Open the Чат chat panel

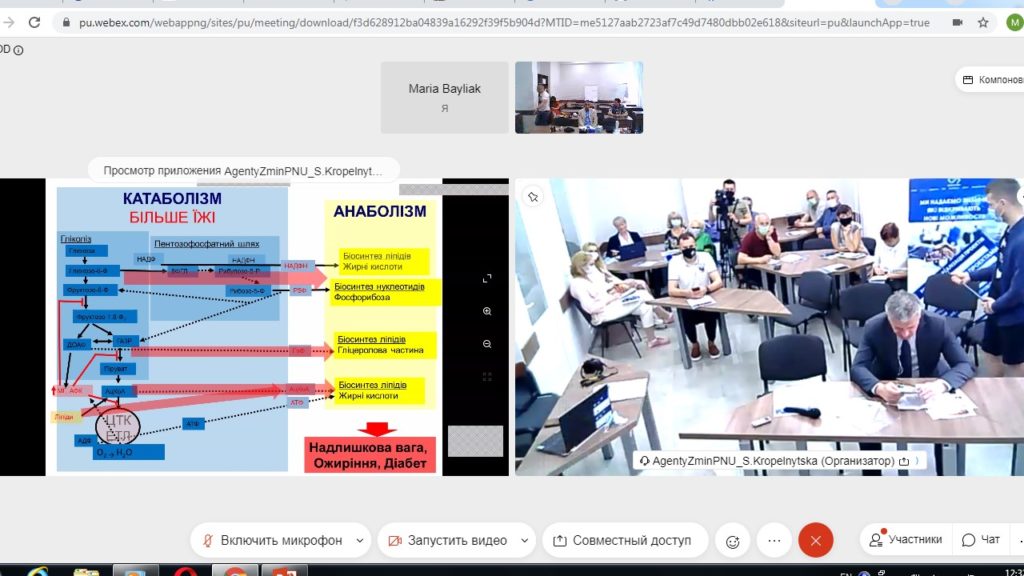(981, 539)
